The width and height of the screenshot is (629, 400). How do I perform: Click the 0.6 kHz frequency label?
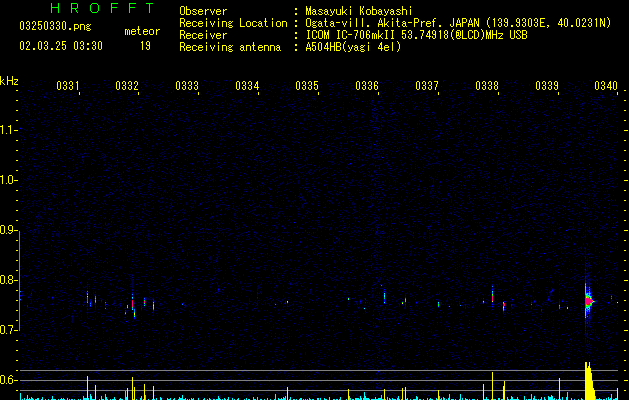point(8,380)
